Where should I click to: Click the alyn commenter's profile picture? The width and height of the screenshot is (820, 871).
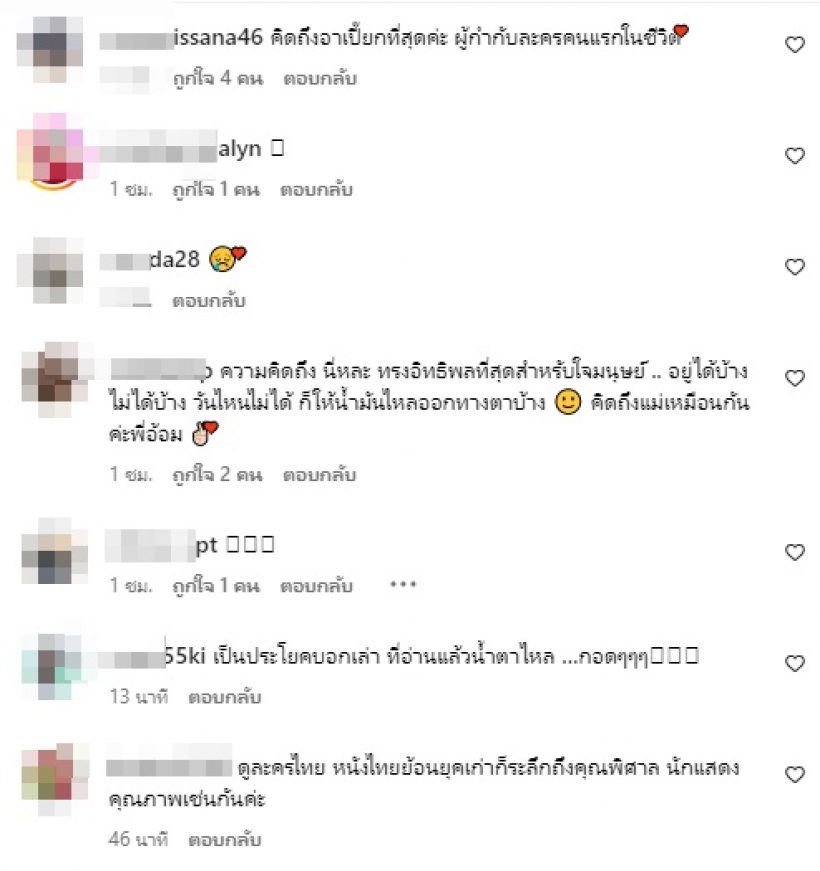[51, 152]
